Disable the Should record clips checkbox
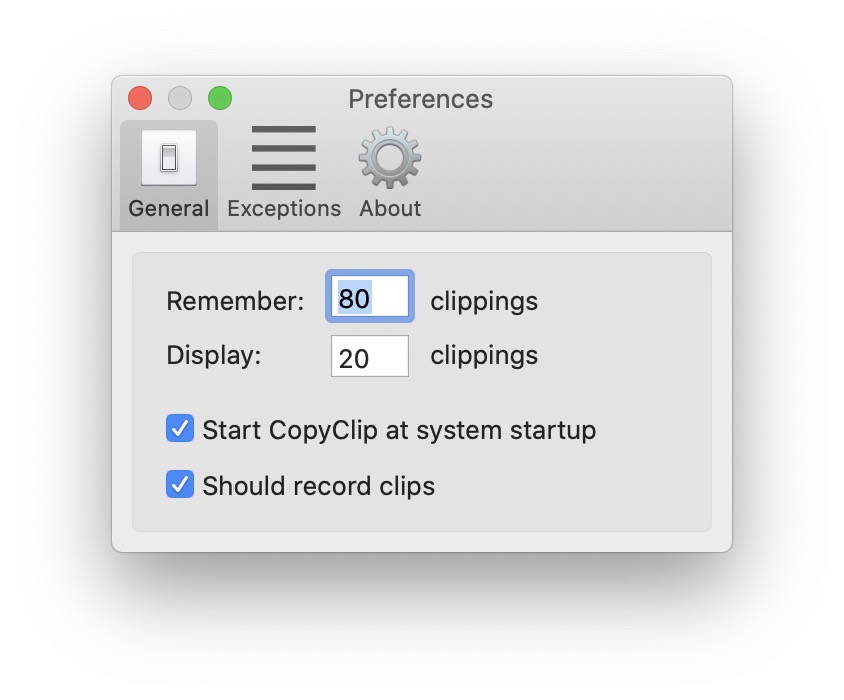The image size is (844, 700). click(x=180, y=485)
